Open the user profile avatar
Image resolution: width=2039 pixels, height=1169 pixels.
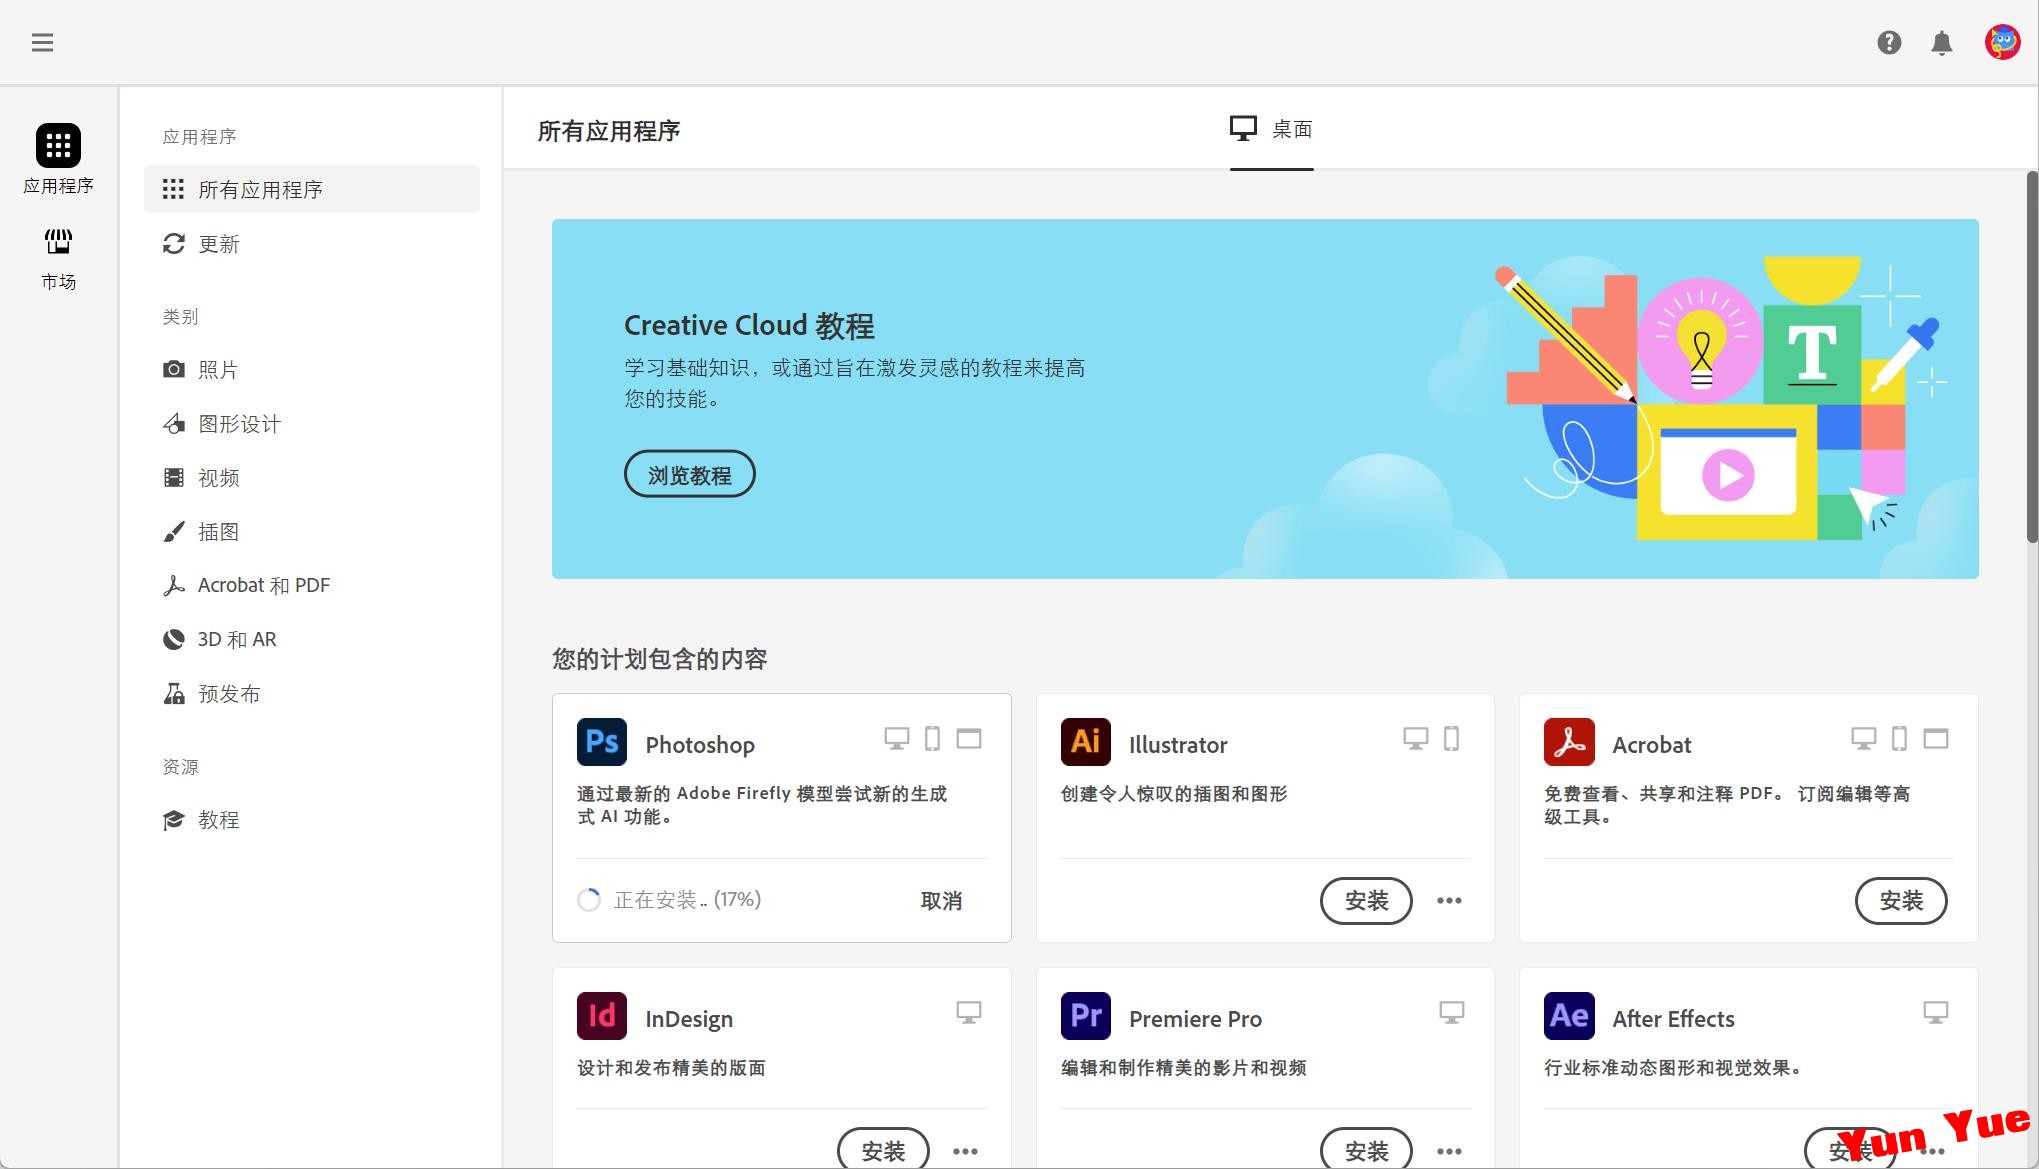2002,42
